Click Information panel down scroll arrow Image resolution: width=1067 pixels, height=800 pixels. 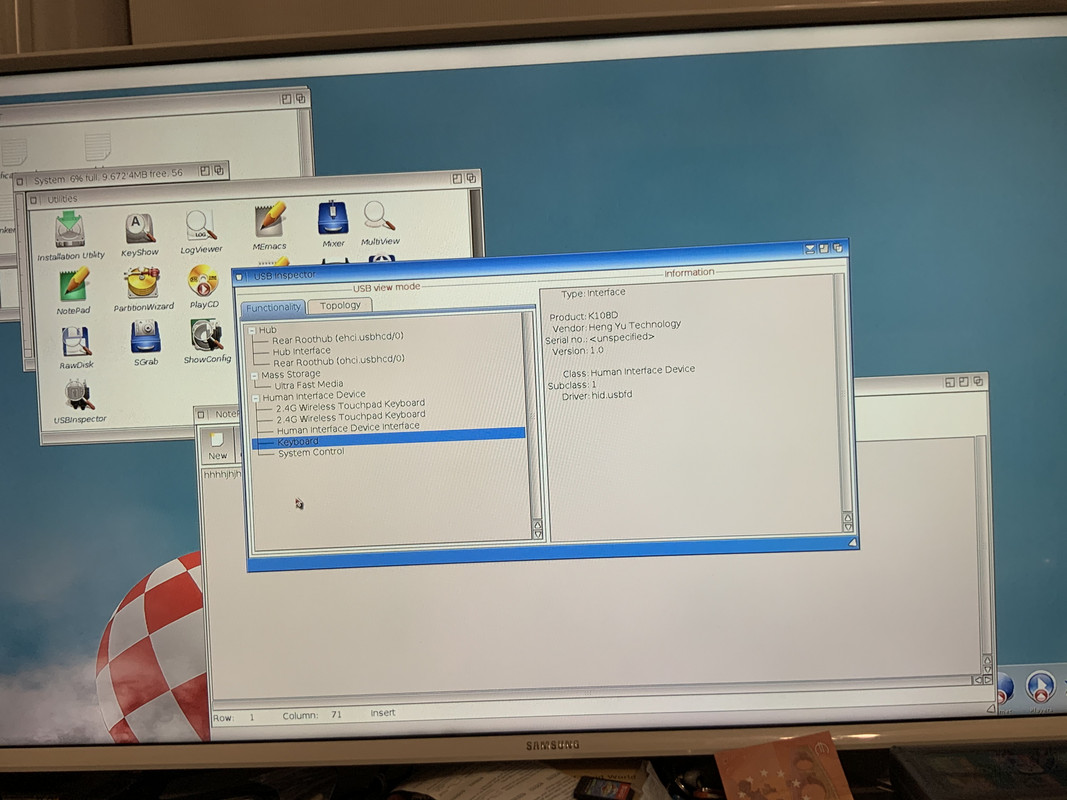[848, 527]
